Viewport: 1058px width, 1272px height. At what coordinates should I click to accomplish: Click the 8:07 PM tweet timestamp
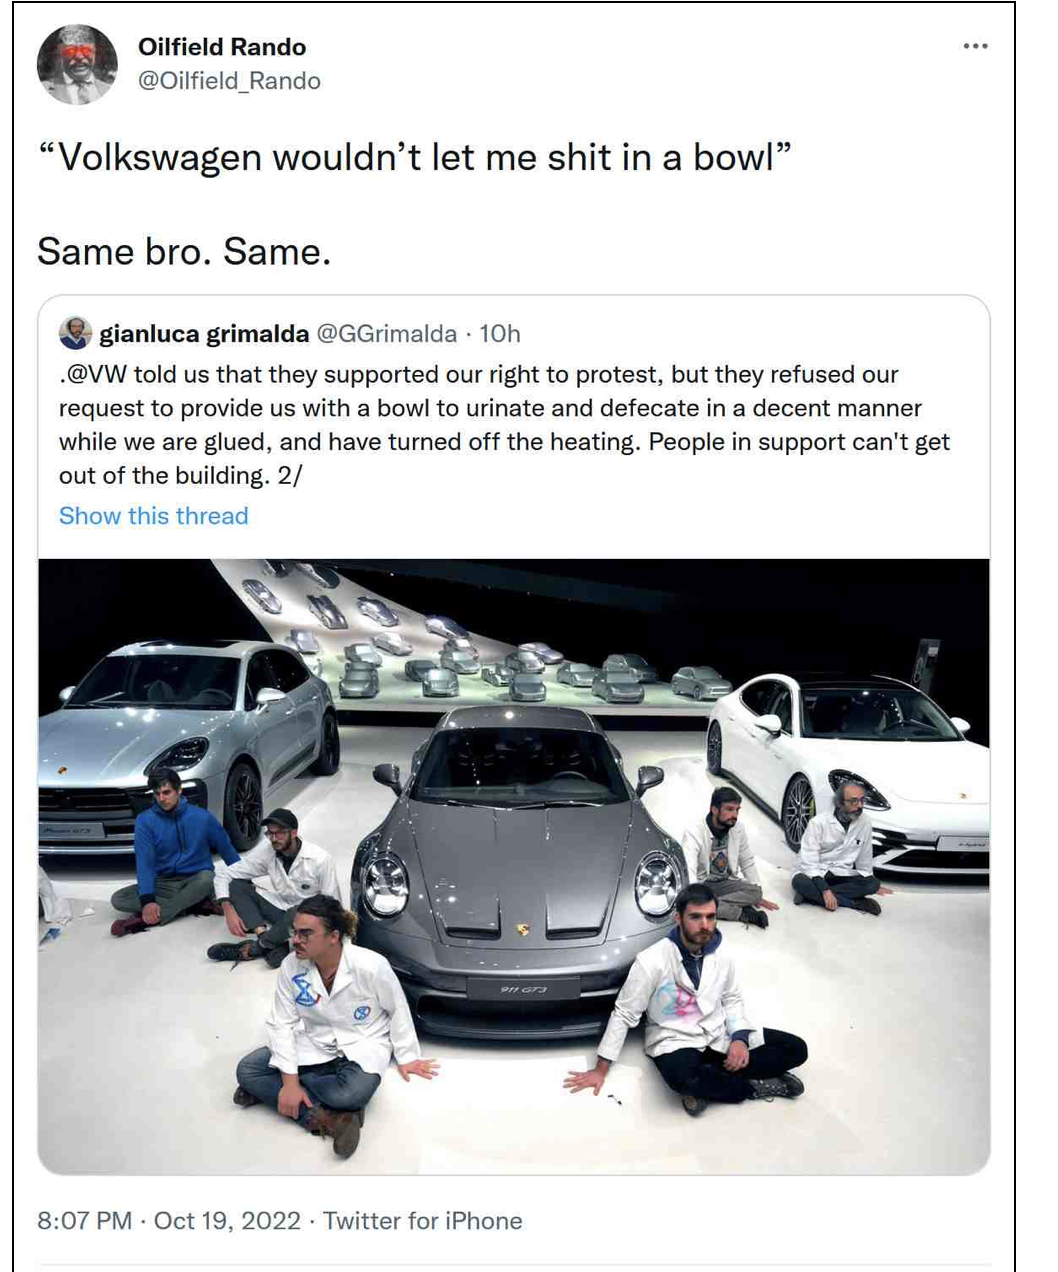[84, 1221]
